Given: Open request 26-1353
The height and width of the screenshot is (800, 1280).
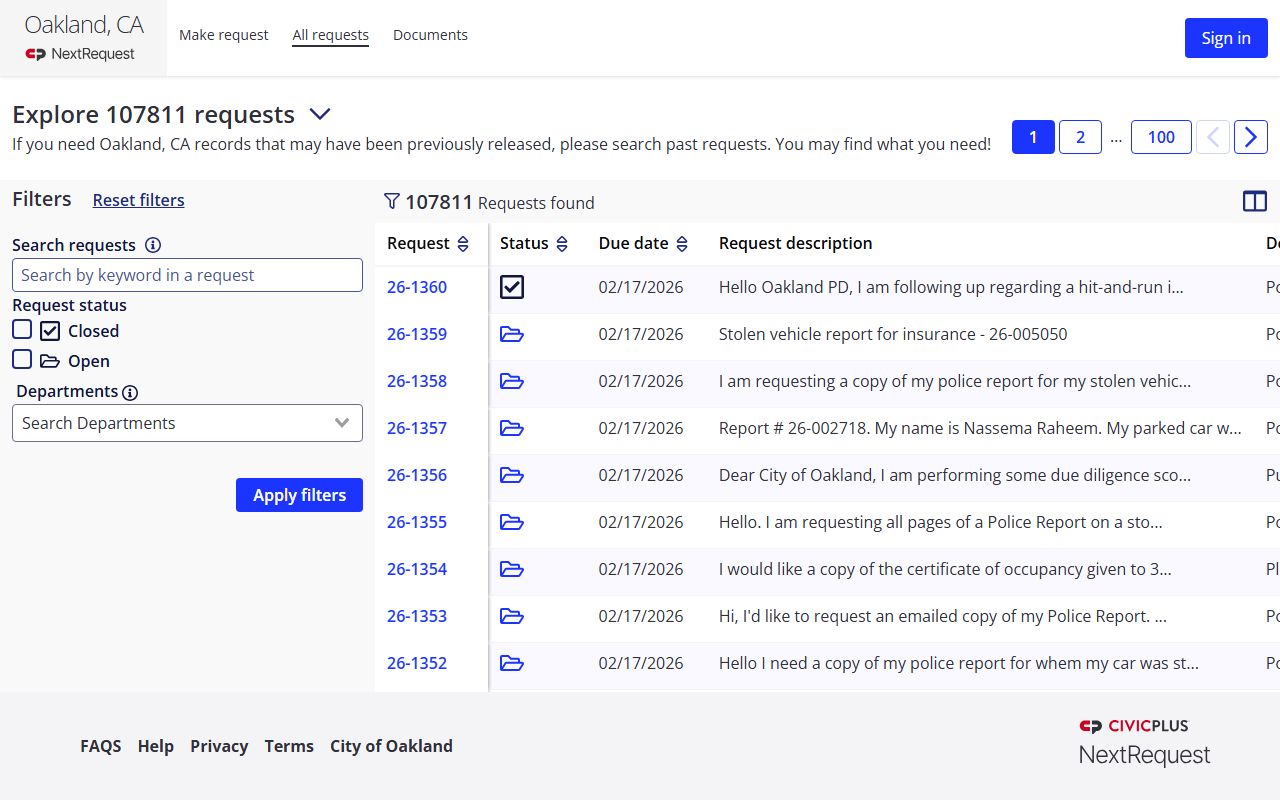Looking at the screenshot, I should pyautogui.click(x=417, y=616).
